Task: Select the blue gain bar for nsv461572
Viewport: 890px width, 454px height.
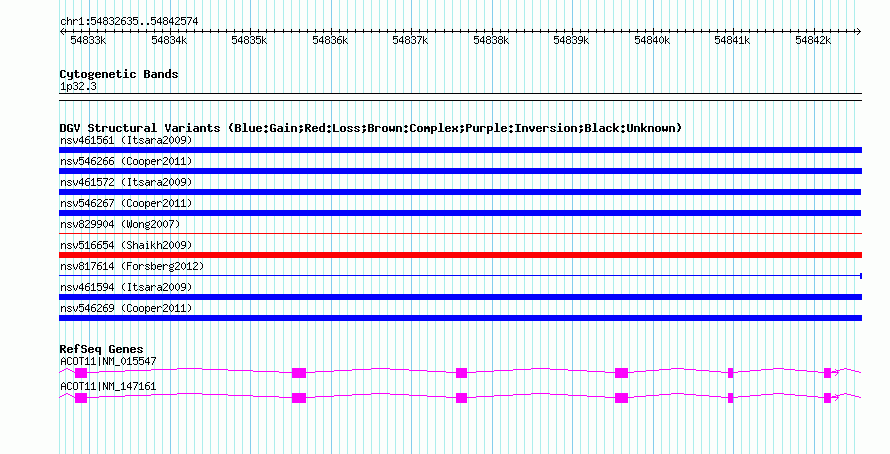Action: pos(460,192)
